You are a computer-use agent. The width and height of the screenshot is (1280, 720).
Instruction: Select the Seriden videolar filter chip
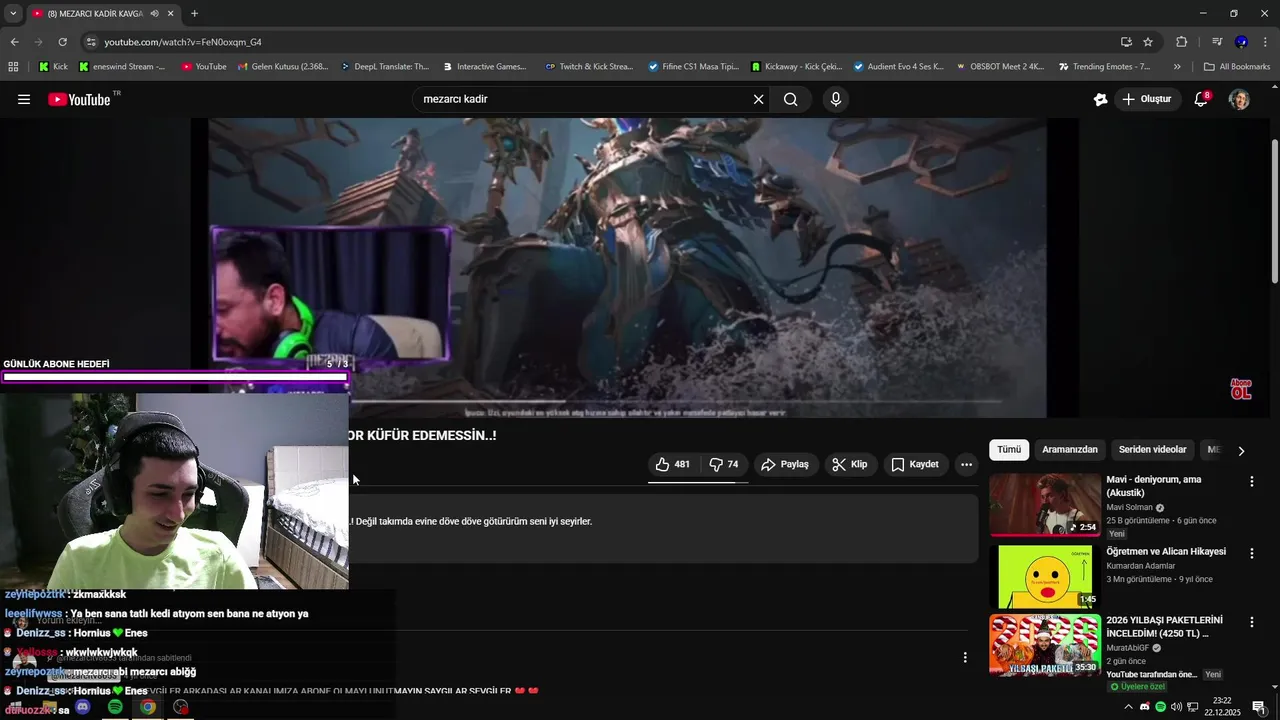pos(1153,450)
